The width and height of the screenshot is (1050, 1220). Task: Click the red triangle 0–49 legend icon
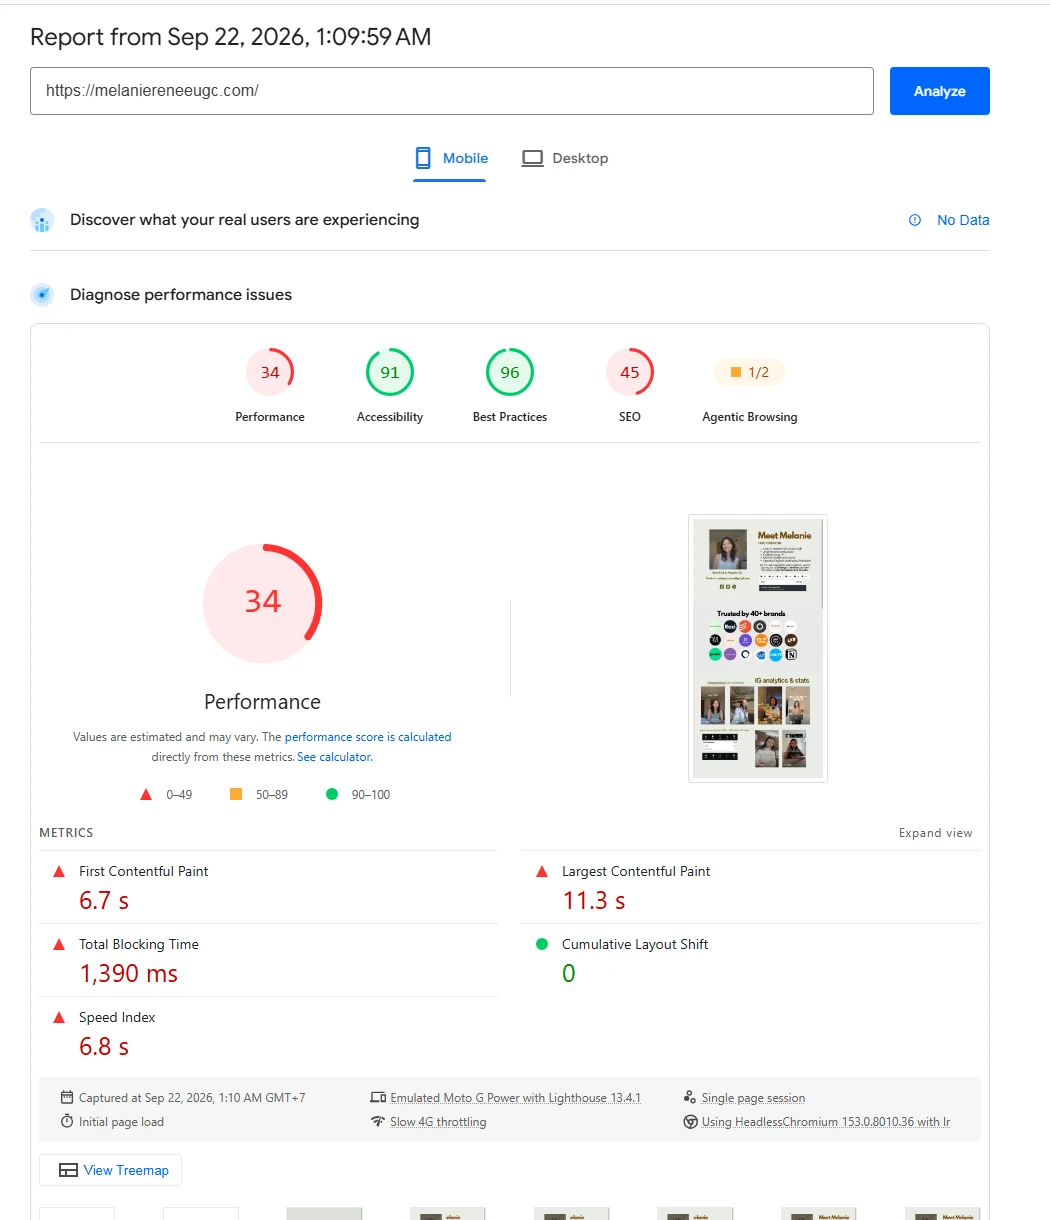point(146,794)
